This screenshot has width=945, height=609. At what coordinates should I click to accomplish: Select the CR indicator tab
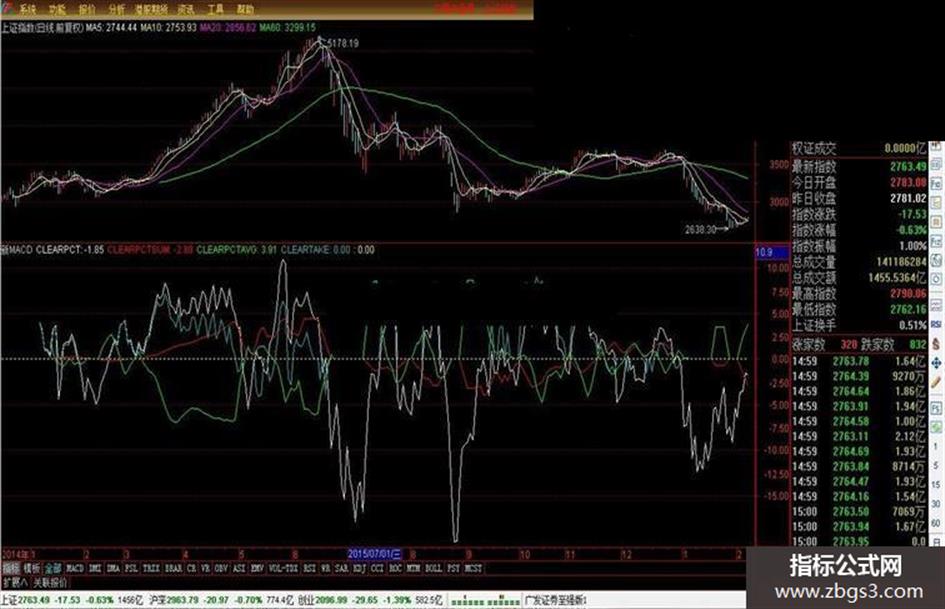coord(191,568)
